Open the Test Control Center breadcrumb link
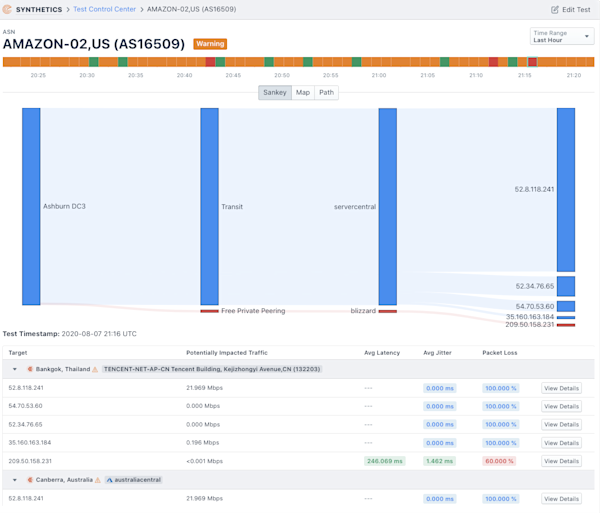Screen dimensions: 600x513 (x=104, y=9)
